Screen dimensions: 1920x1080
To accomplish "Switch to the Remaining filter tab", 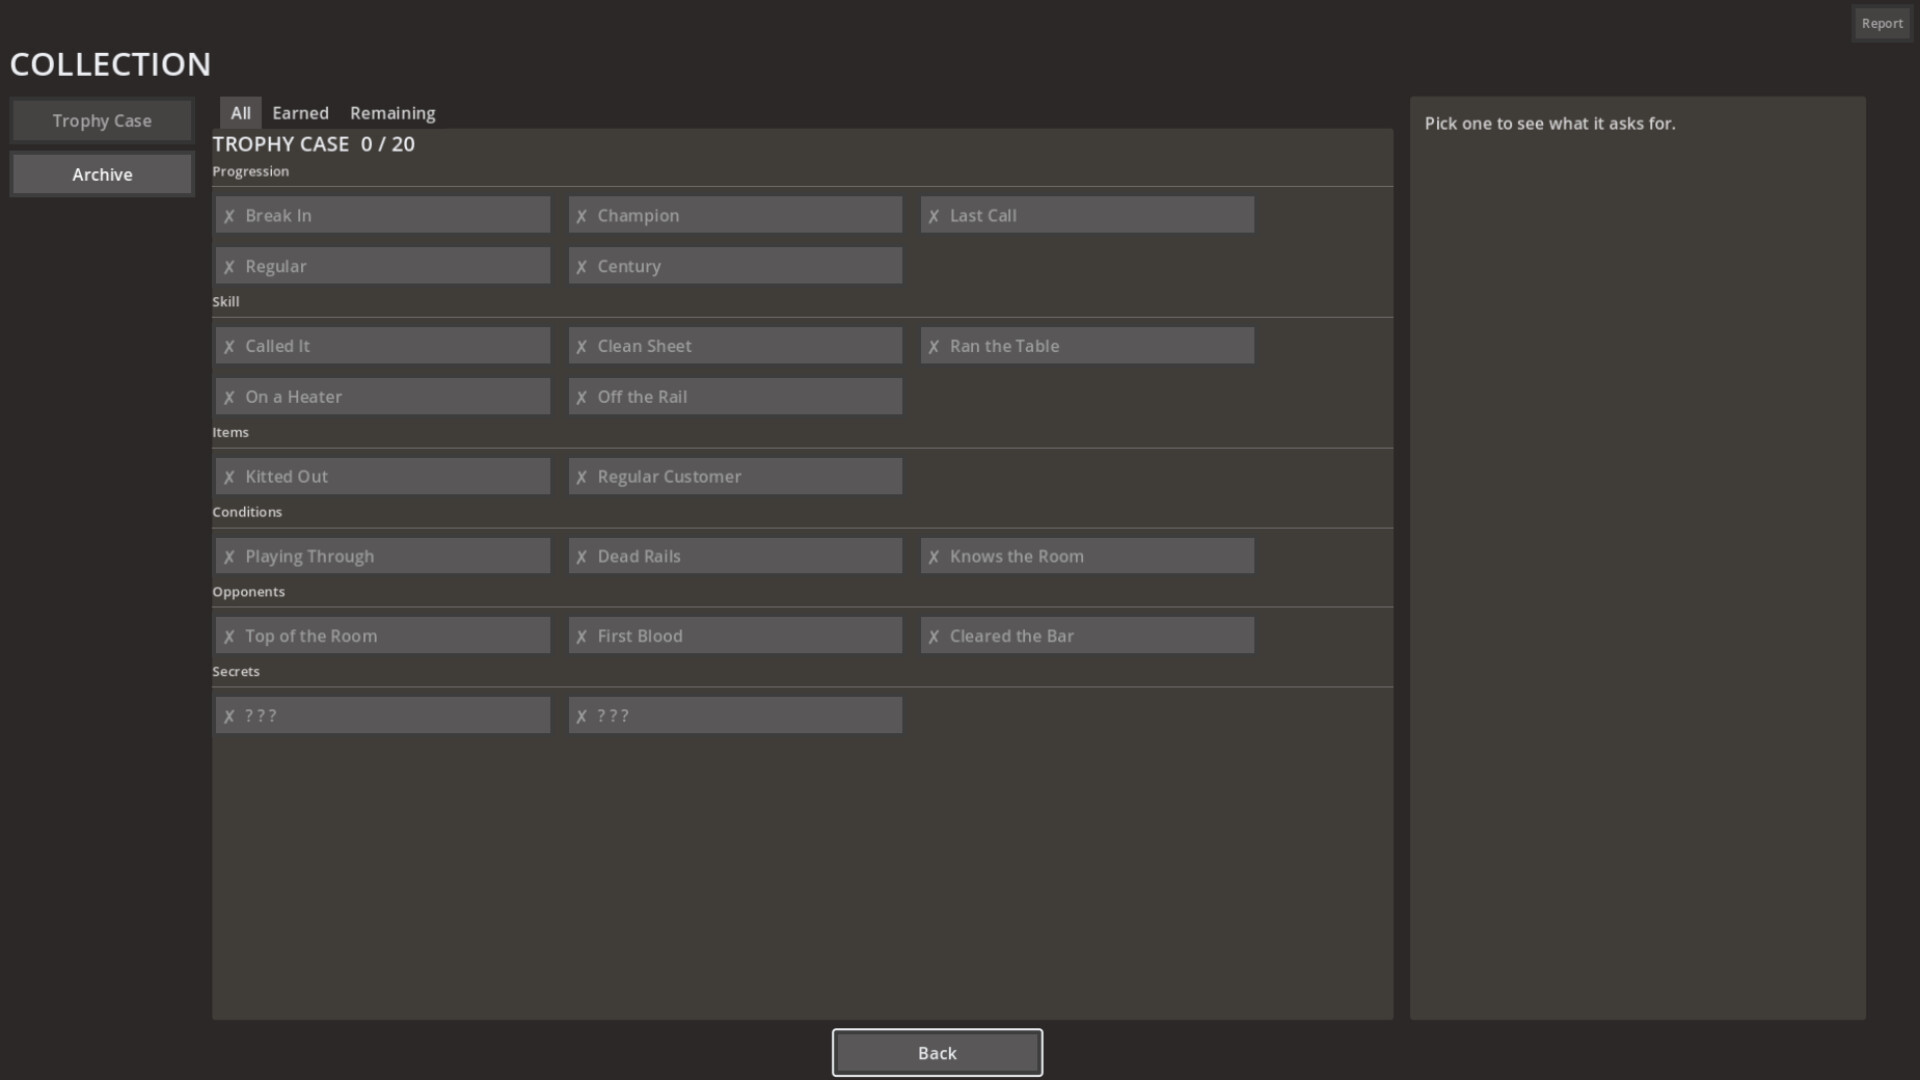I will (393, 113).
